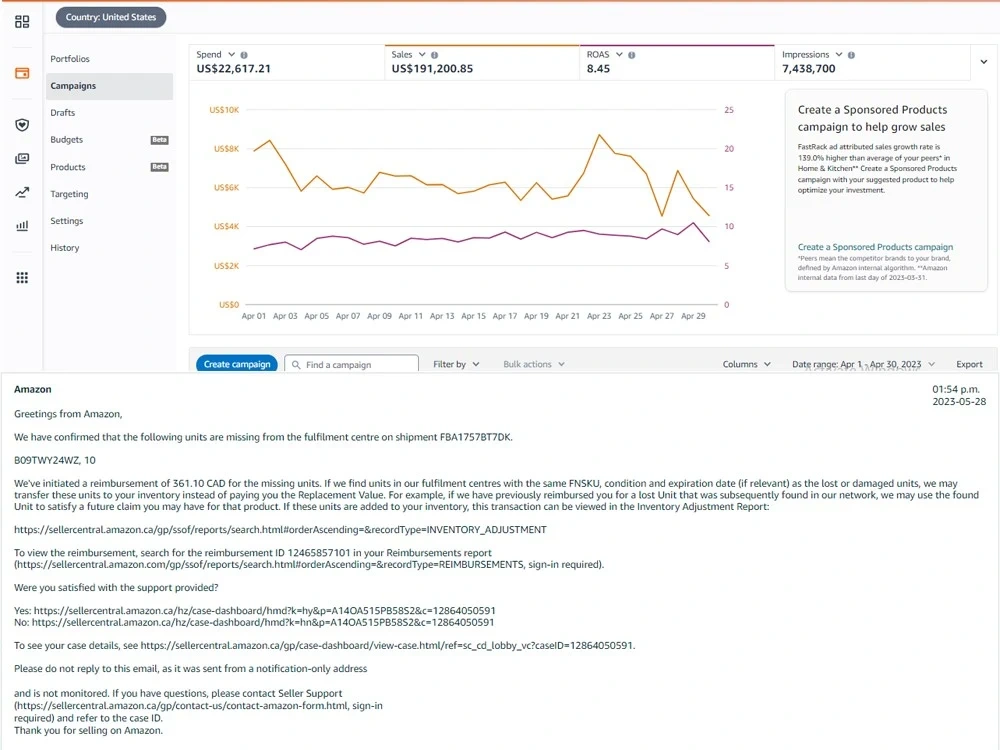1000x750 pixels.
Task: Click the info icon next to Sales
Action: (x=434, y=55)
